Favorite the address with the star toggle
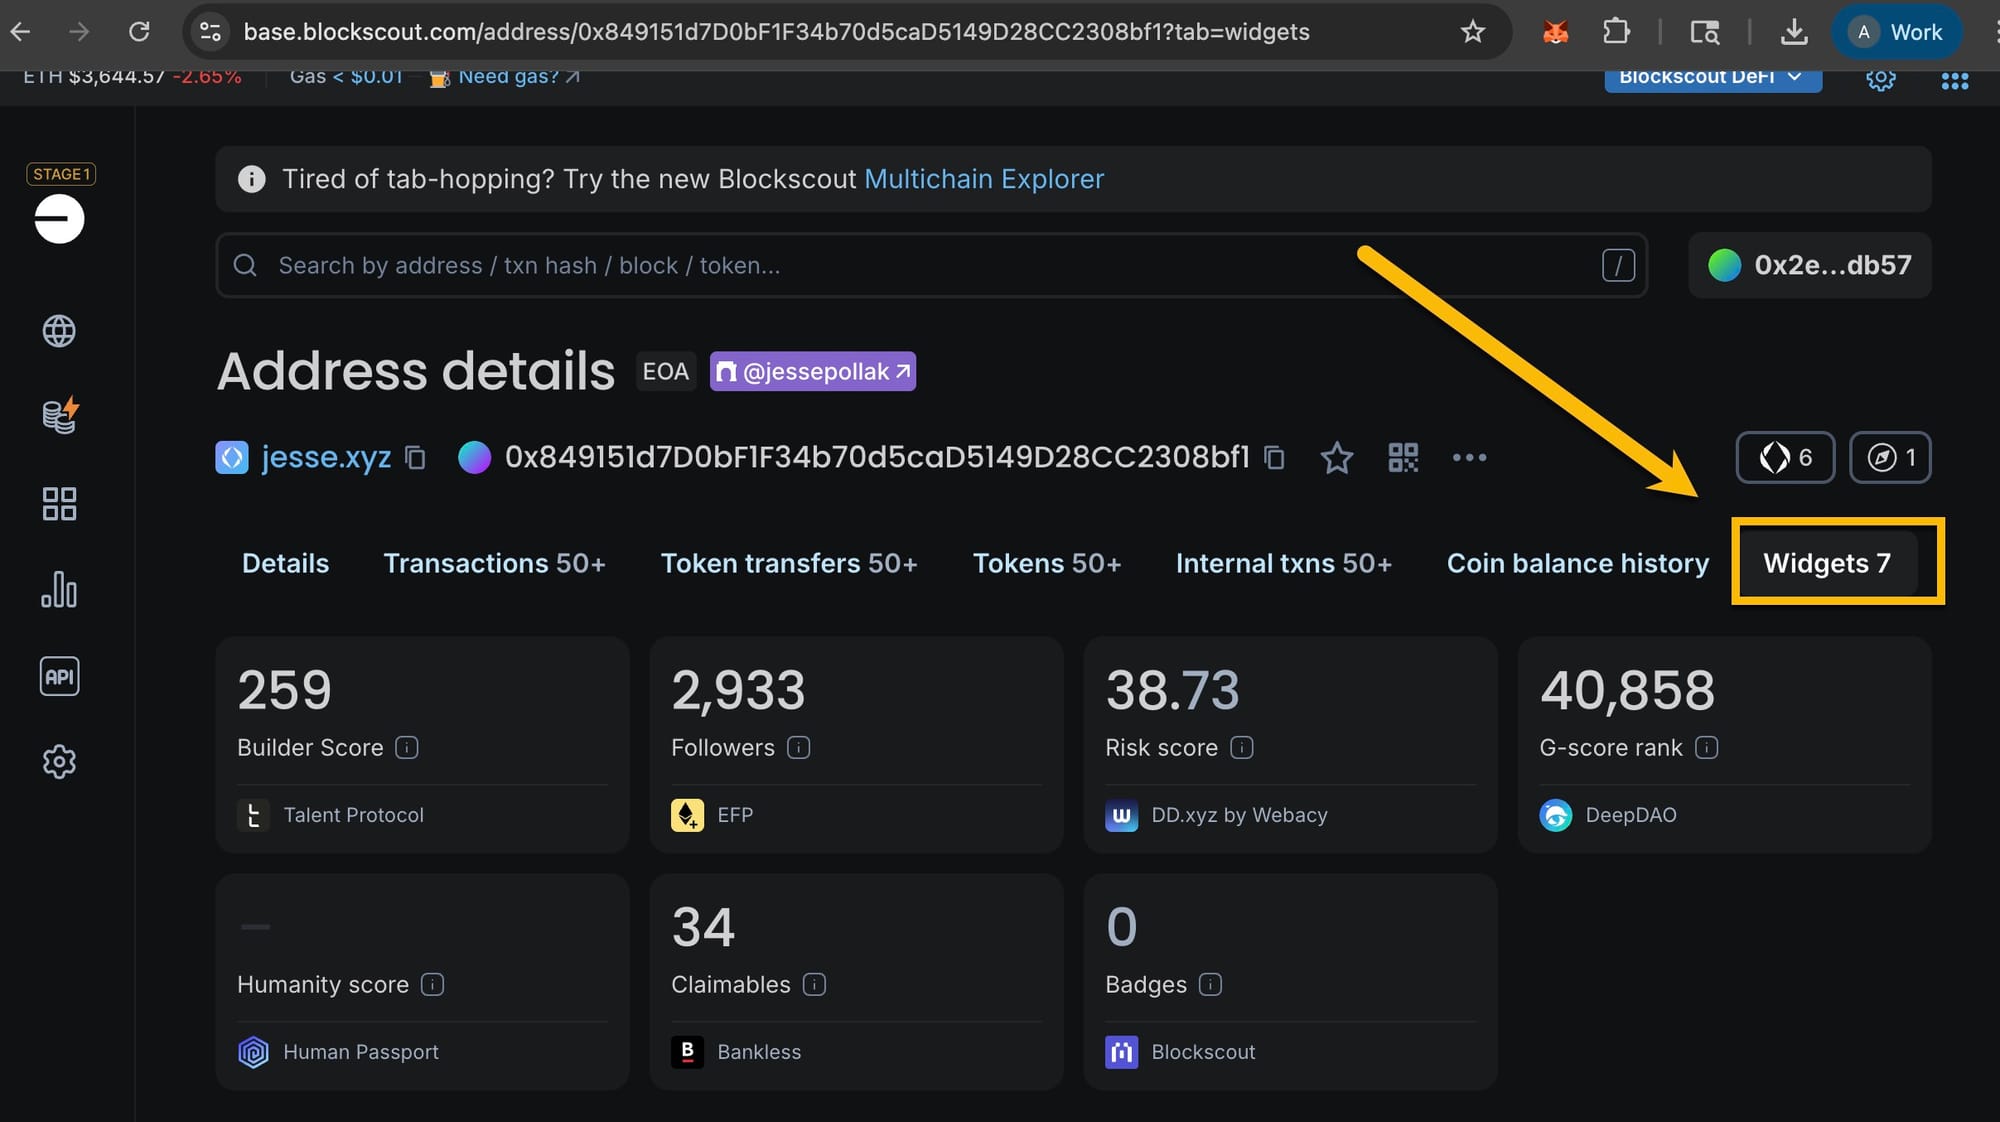2000x1122 pixels. pyautogui.click(x=1337, y=459)
